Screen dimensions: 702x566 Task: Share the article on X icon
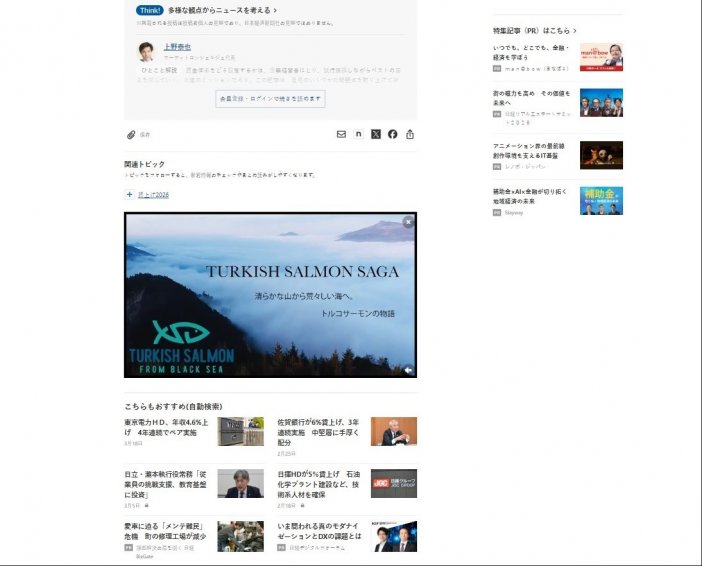coord(376,134)
